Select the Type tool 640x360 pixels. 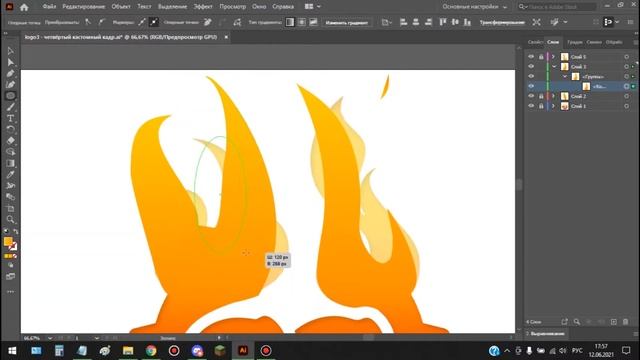coord(11,118)
